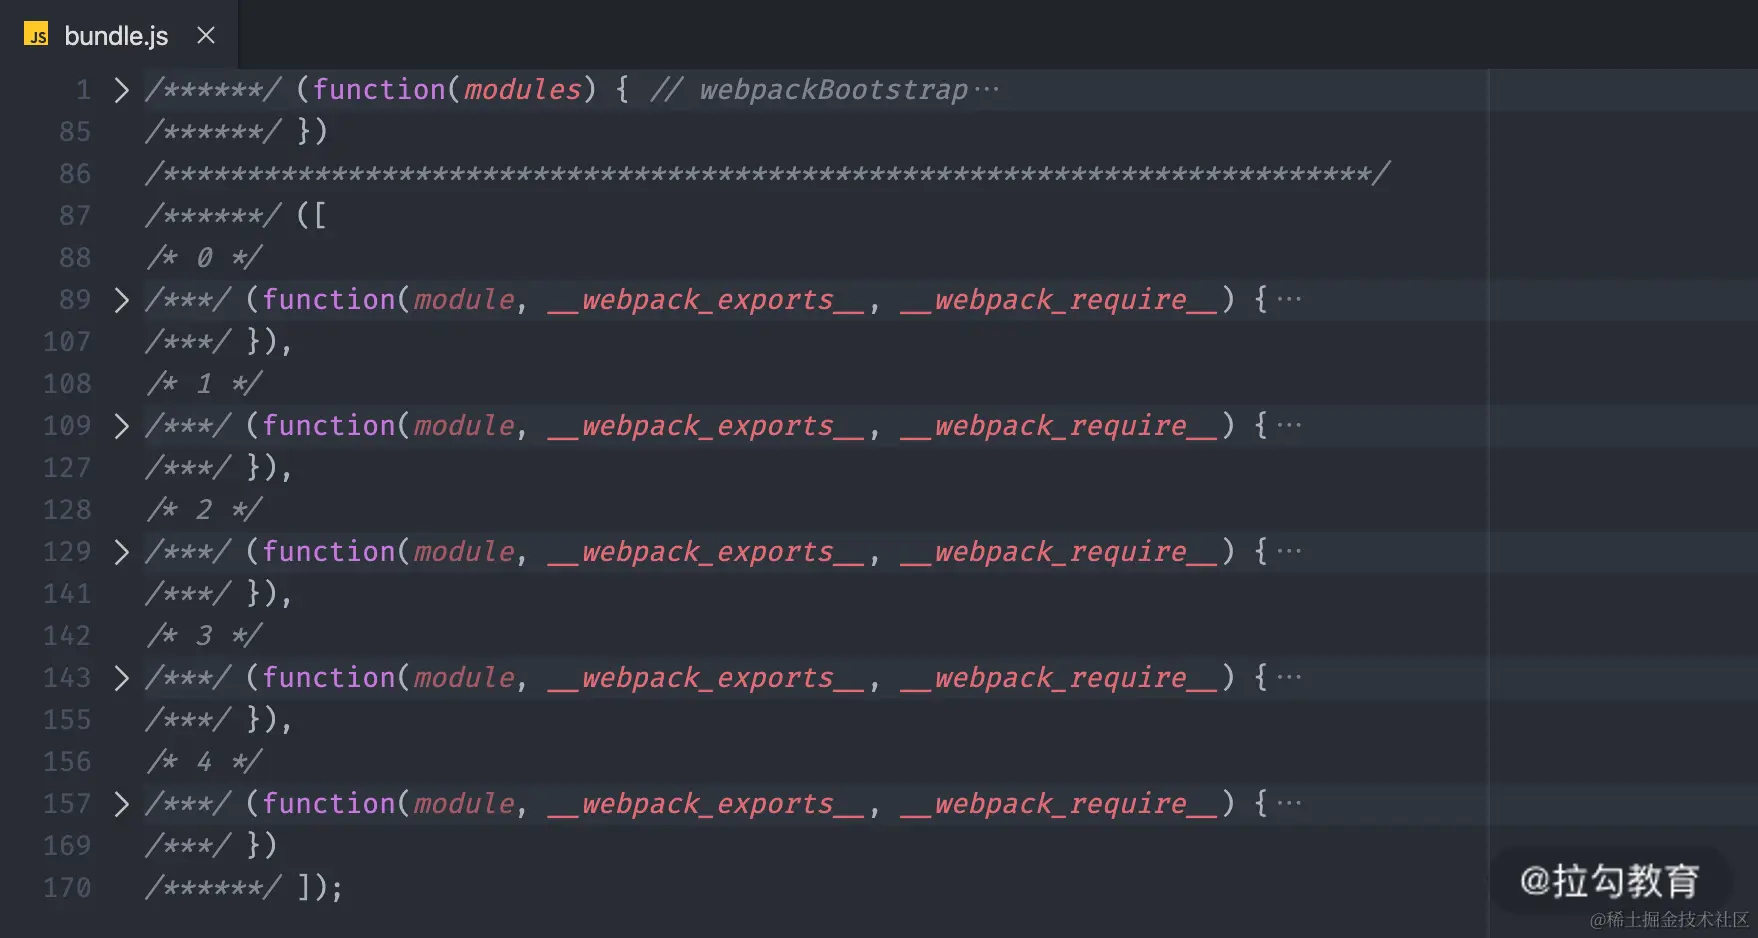Click '__webpack_require__' on line 129
The height and width of the screenshot is (938, 1758).
pyautogui.click(x=1059, y=552)
